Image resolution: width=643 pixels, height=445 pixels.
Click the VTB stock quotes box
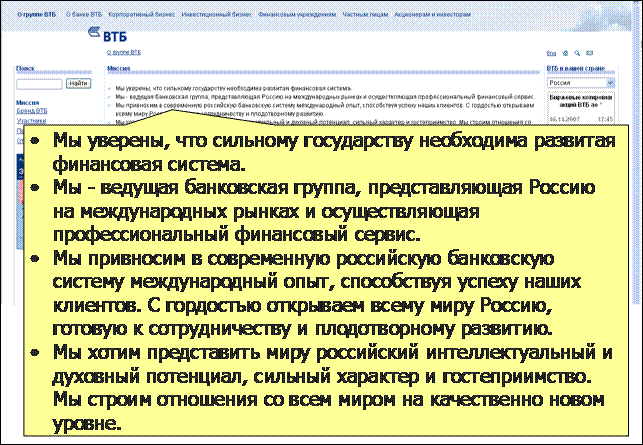(581, 108)
